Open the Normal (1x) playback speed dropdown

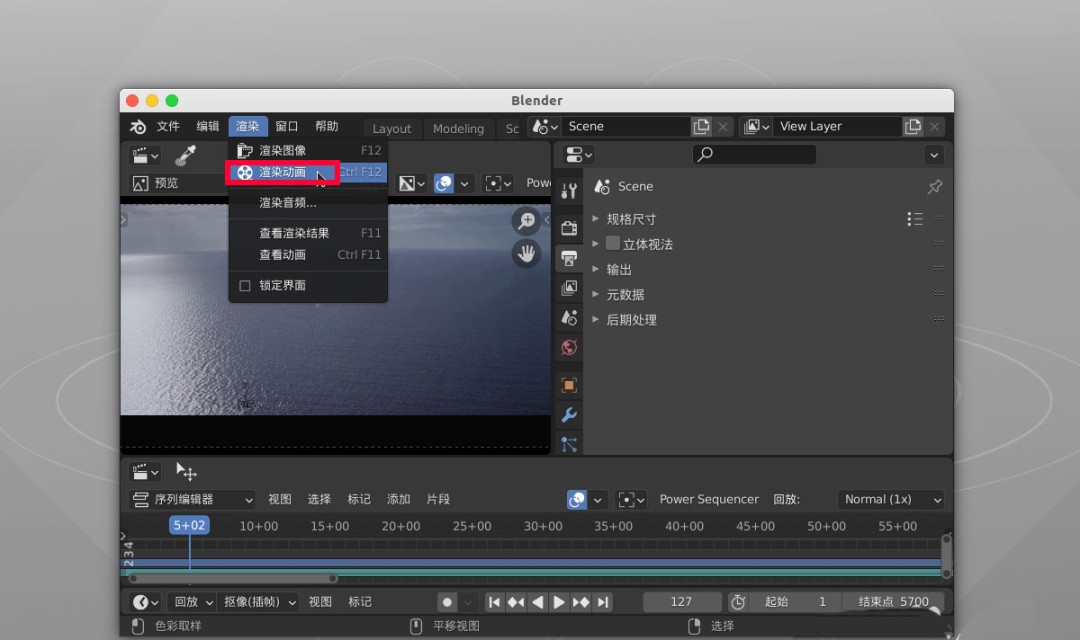(x=890, y=499)
